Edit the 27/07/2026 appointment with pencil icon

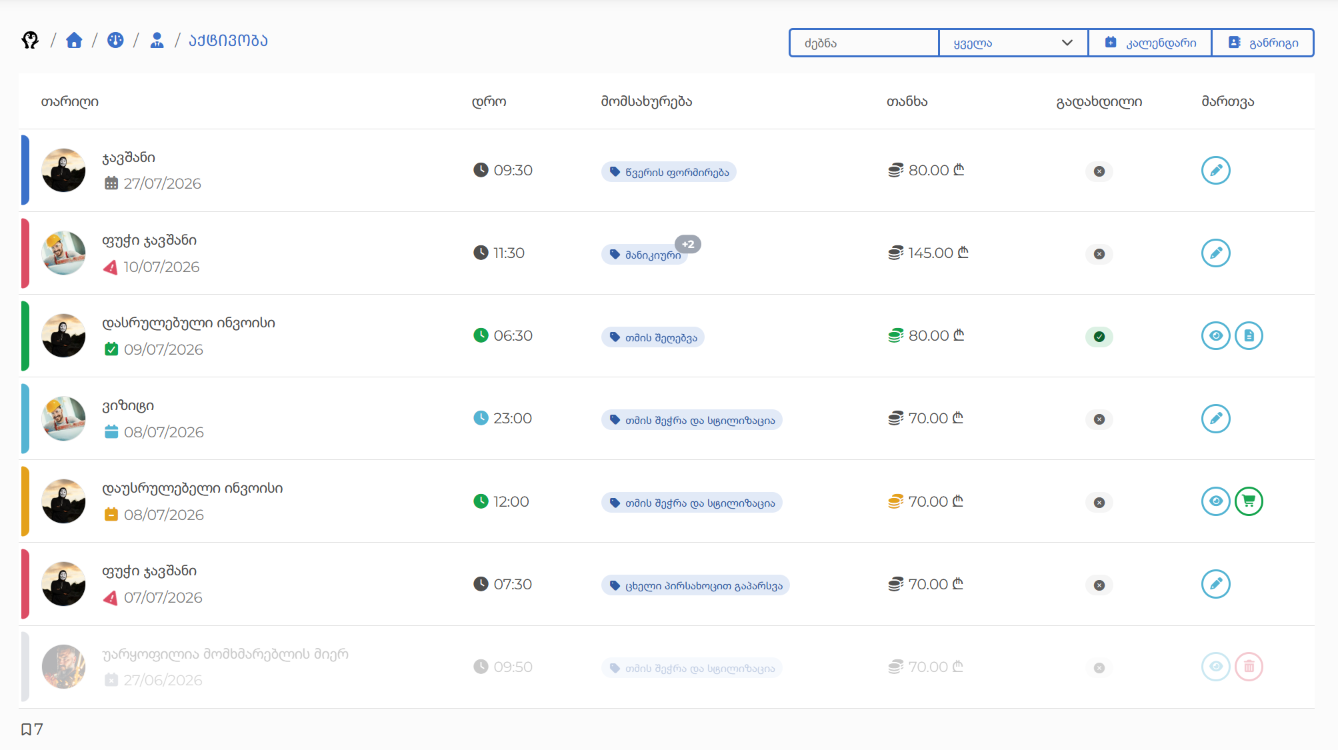point(1216,171)
